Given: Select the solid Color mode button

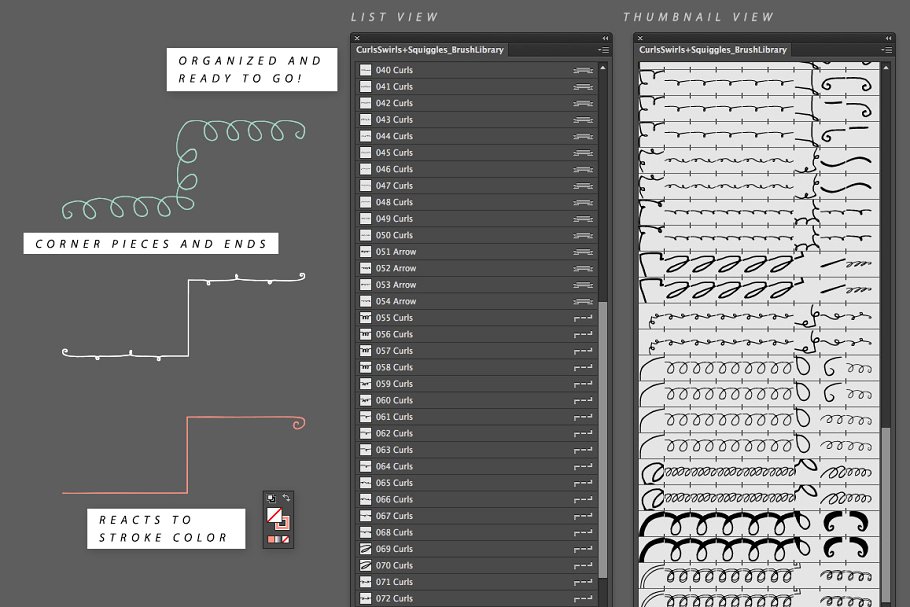Looking at the screenshot, I should 271,540.
